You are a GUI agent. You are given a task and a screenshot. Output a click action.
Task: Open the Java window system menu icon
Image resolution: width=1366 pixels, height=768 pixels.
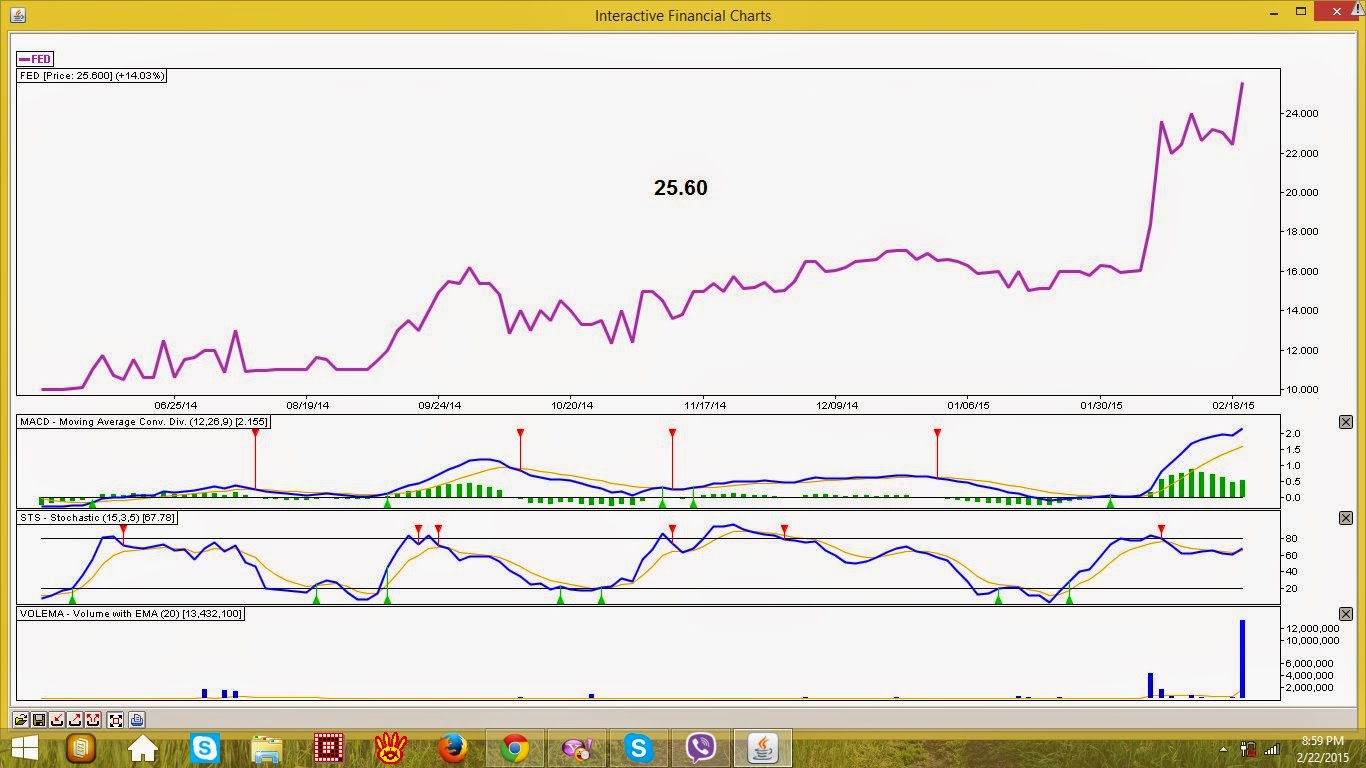[18, 15]
